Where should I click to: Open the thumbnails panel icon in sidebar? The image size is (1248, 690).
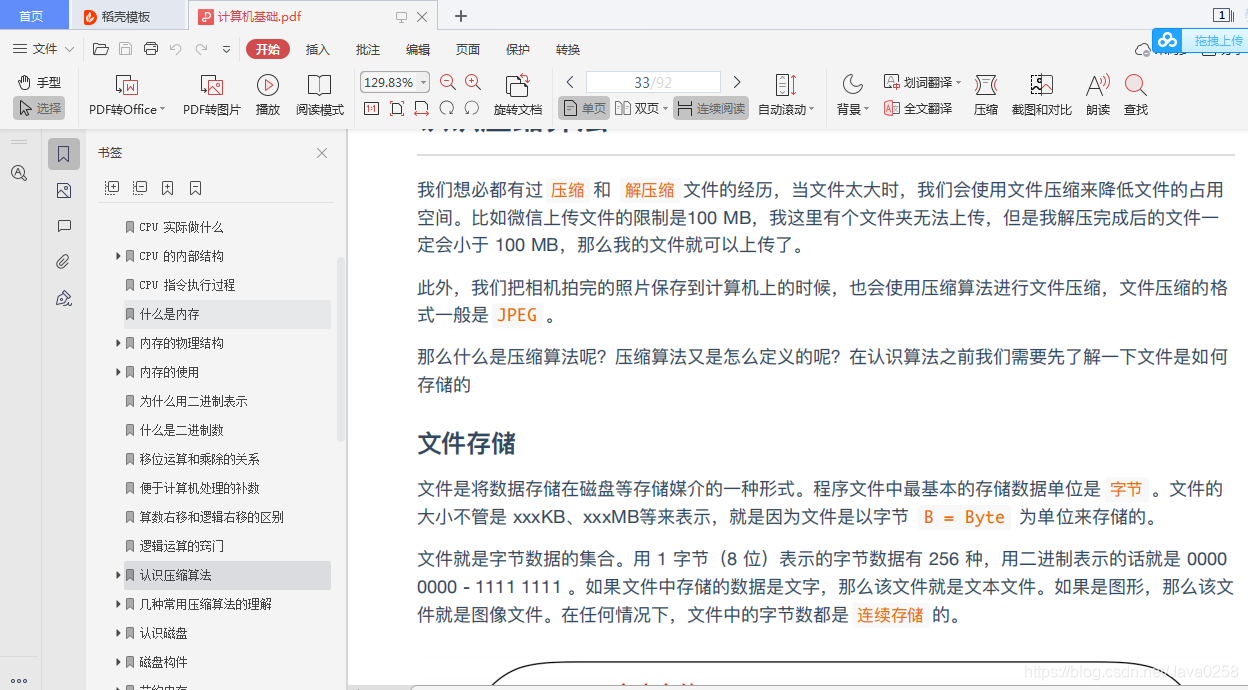point(64,190)
